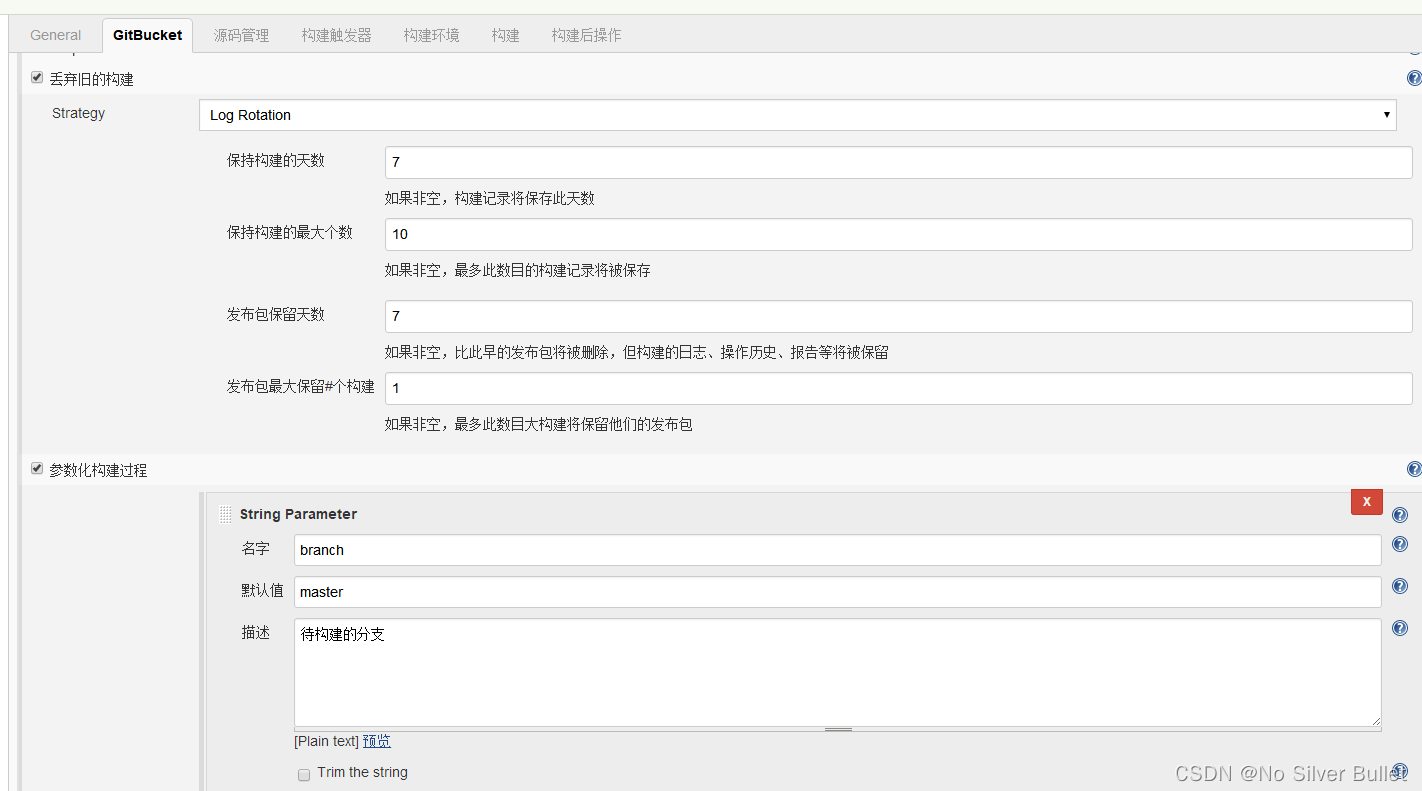Screen dimensions: 1422x791
Task: Focus the 发布包最大保留#个构建 input field
Action: tap(898, 388)
